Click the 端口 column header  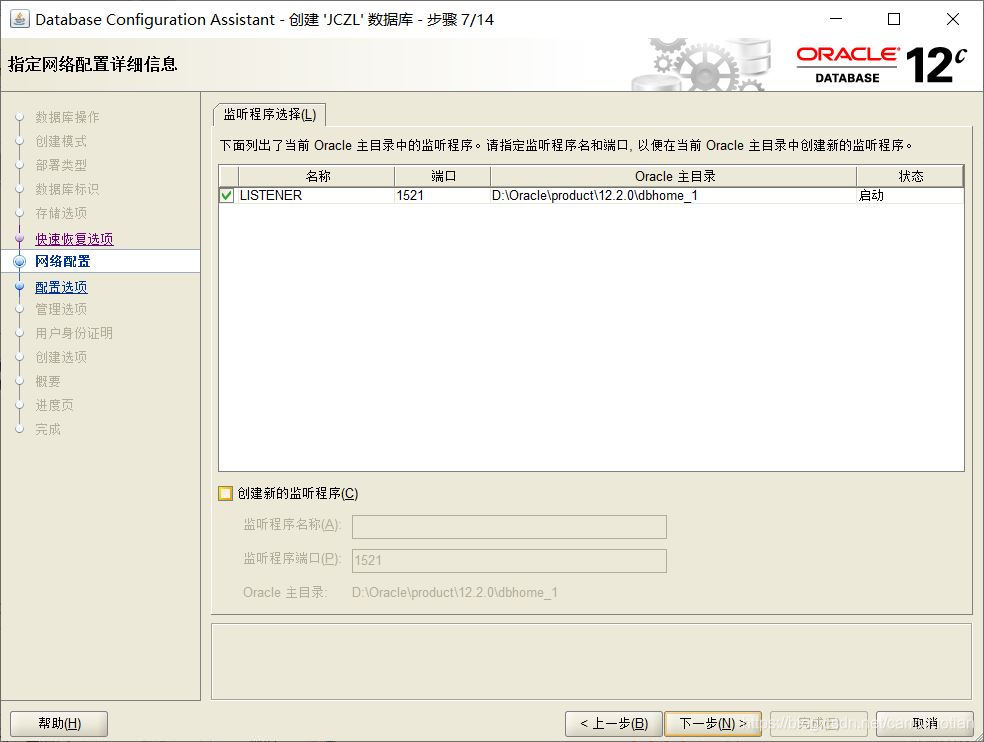(x=442, y=176)
